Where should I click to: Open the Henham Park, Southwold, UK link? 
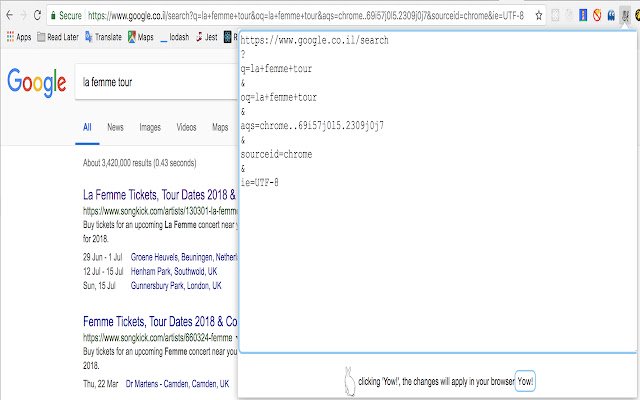[174, 271]
